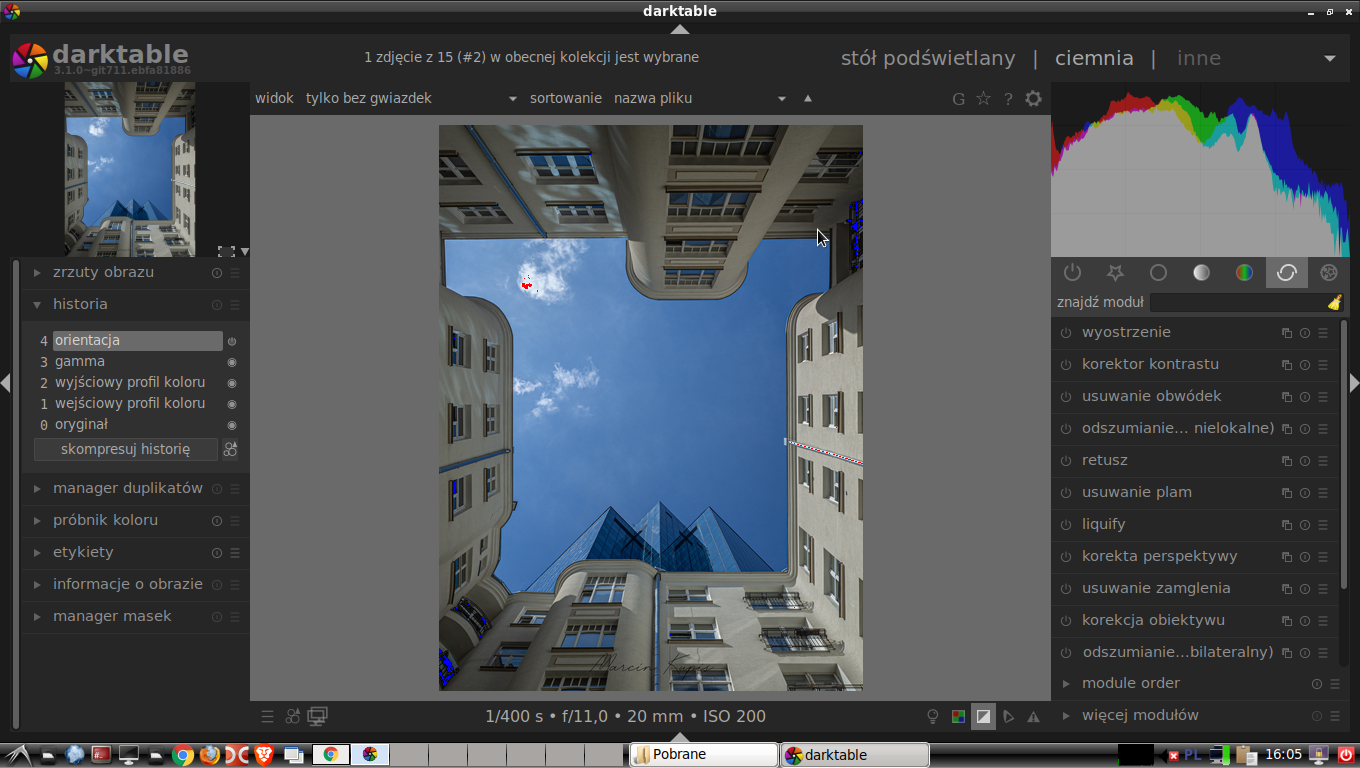Turn on the retusz module
Viewport: 1360px width, 768px height.
[x=1066, y=461]
